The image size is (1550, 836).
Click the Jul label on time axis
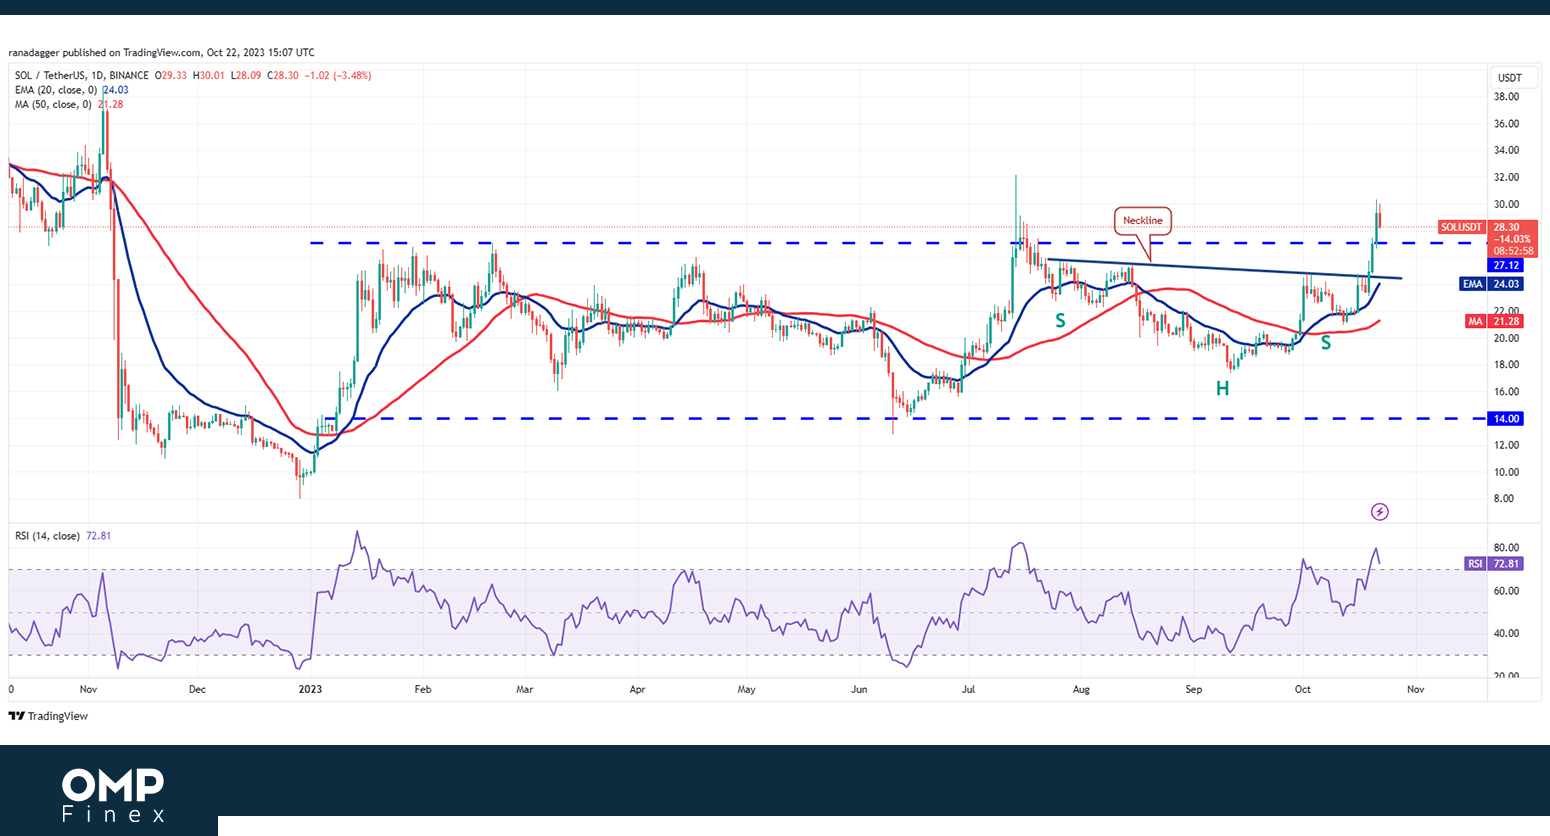click(x=968, y=690)
